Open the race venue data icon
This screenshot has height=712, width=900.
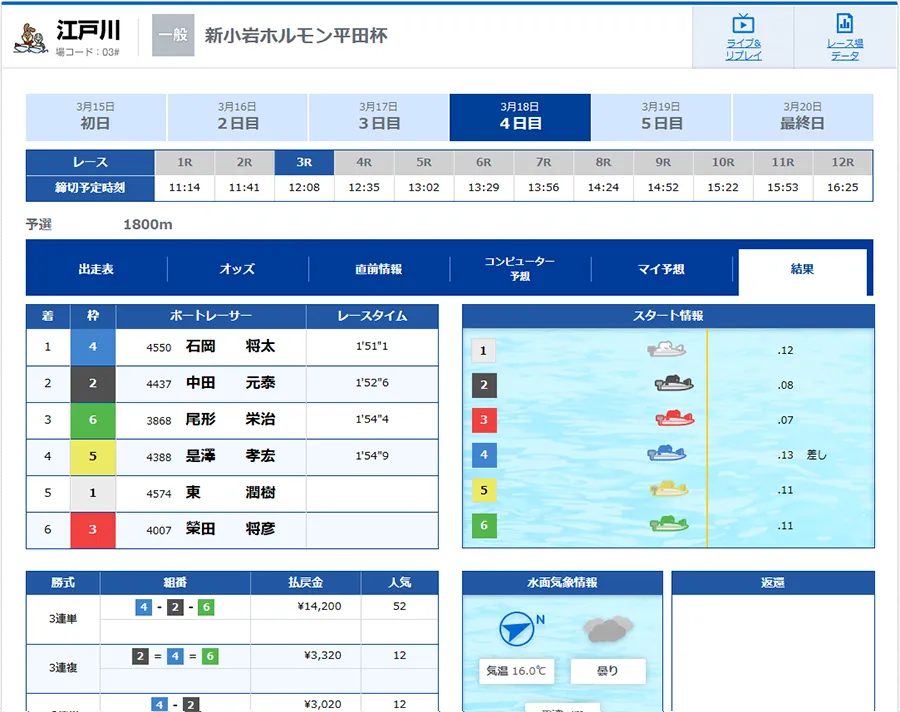[x=844, y=36]
